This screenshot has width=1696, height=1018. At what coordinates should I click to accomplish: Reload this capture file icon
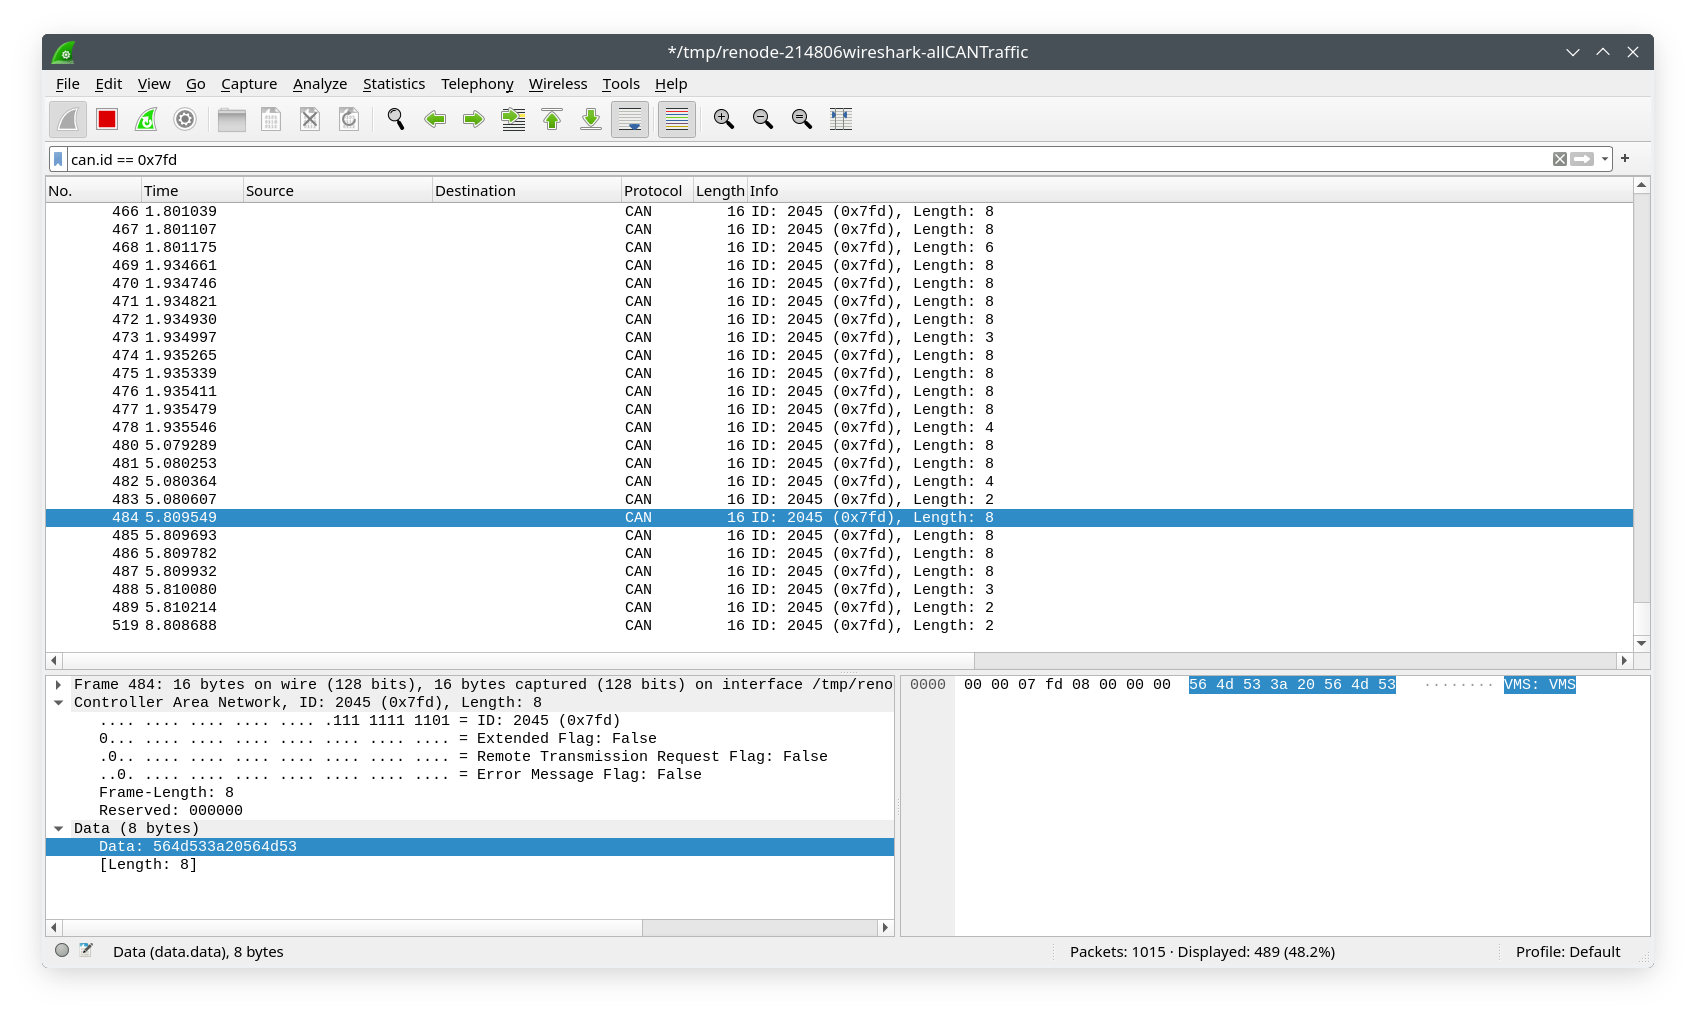[349, 120]
